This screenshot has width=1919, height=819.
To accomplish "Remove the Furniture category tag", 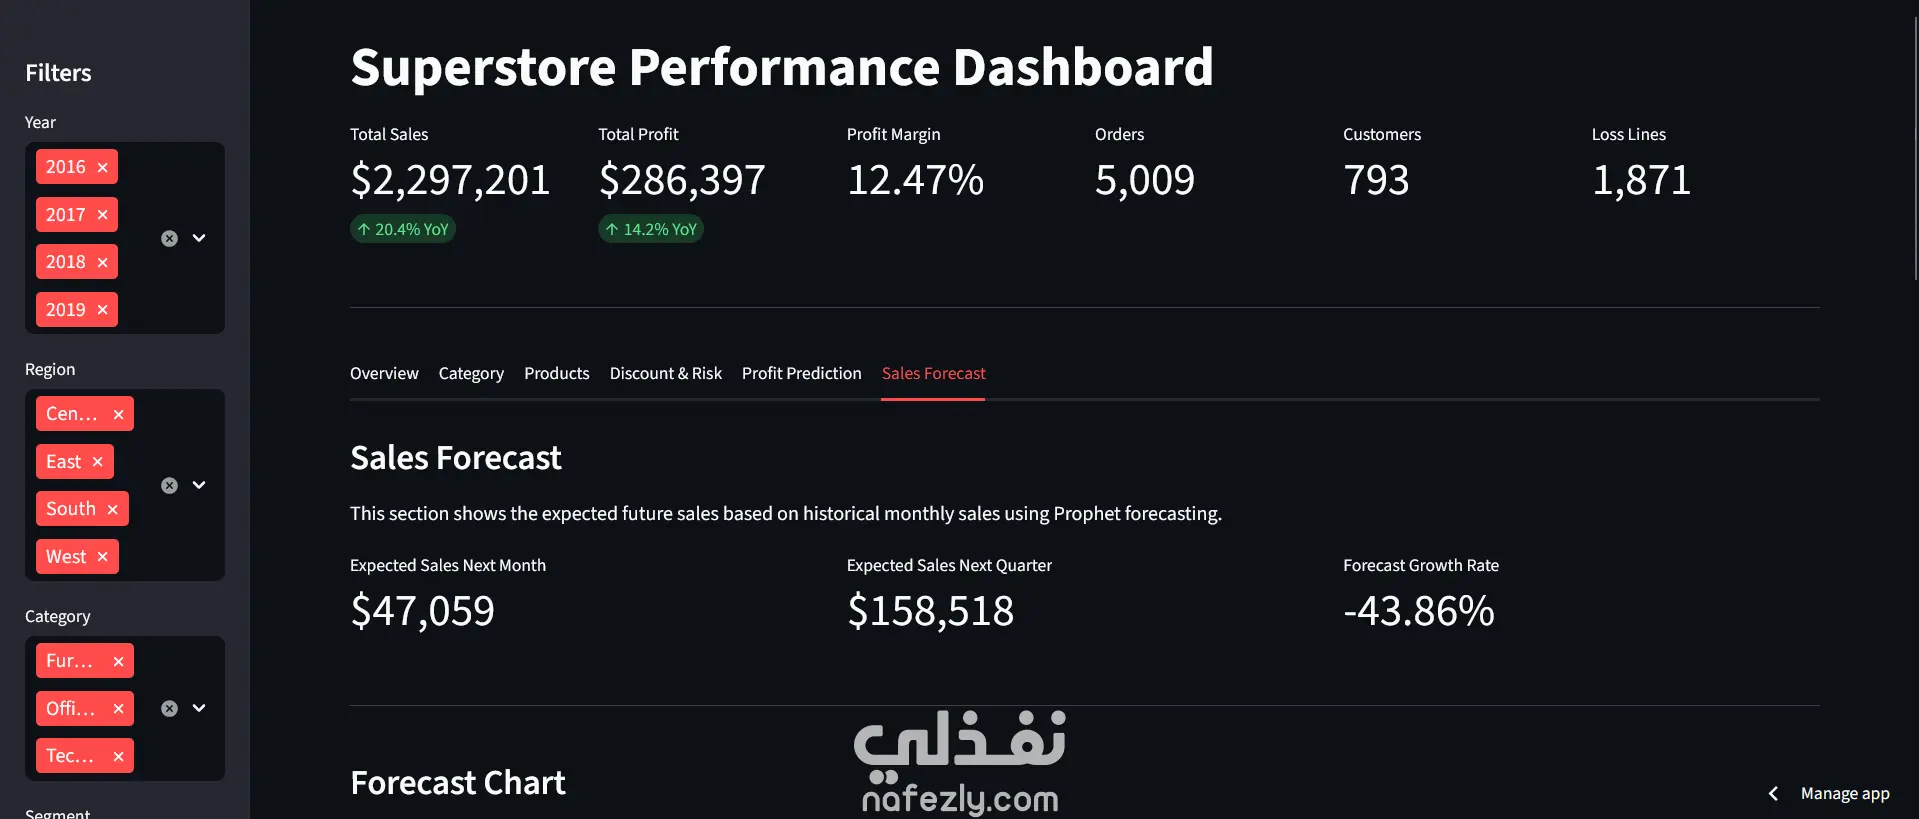I will [118, 661].
